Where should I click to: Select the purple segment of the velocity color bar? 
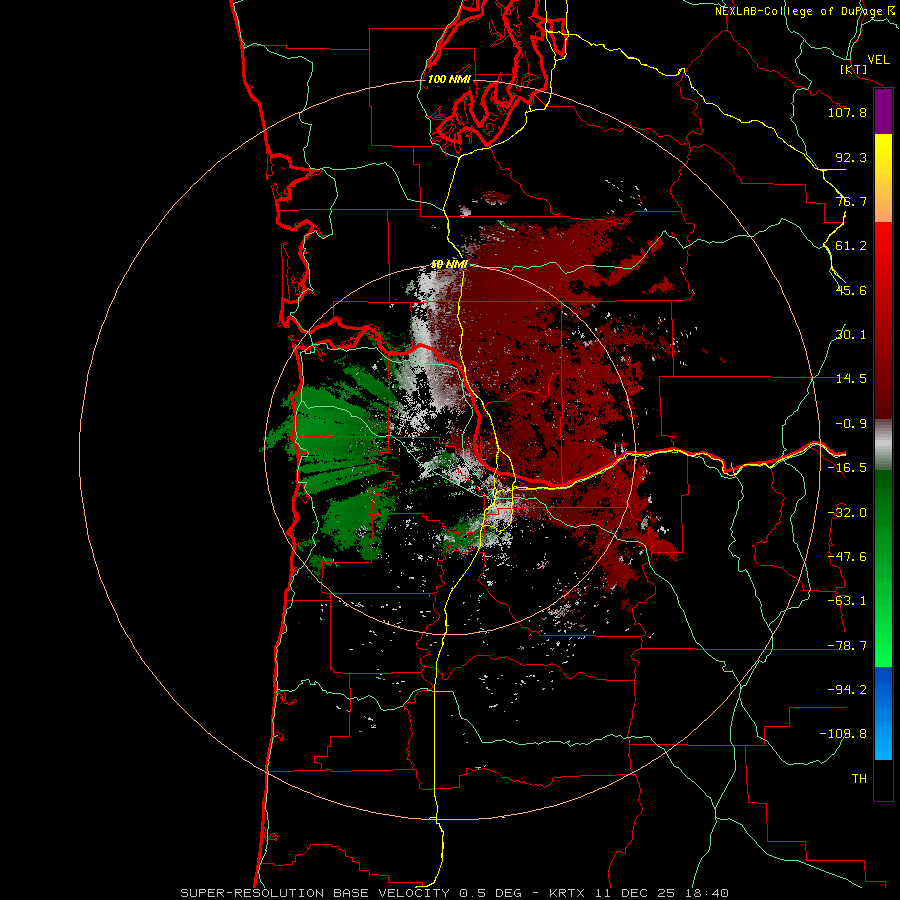coord(883,112)
